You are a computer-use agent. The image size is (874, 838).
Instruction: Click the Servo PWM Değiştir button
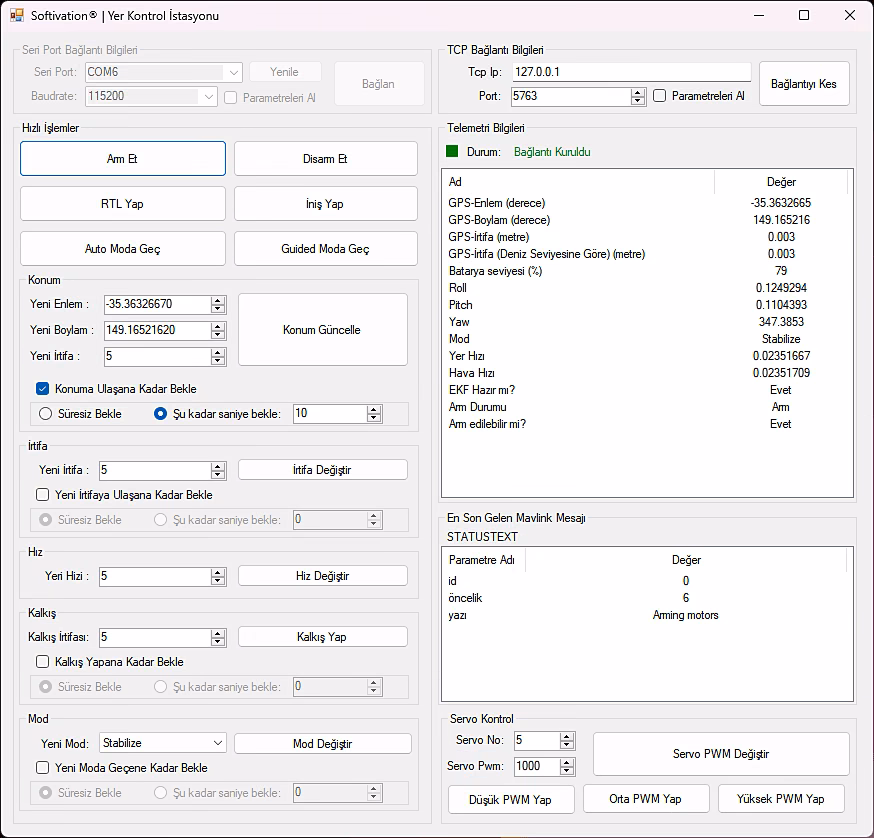[721, 754]
